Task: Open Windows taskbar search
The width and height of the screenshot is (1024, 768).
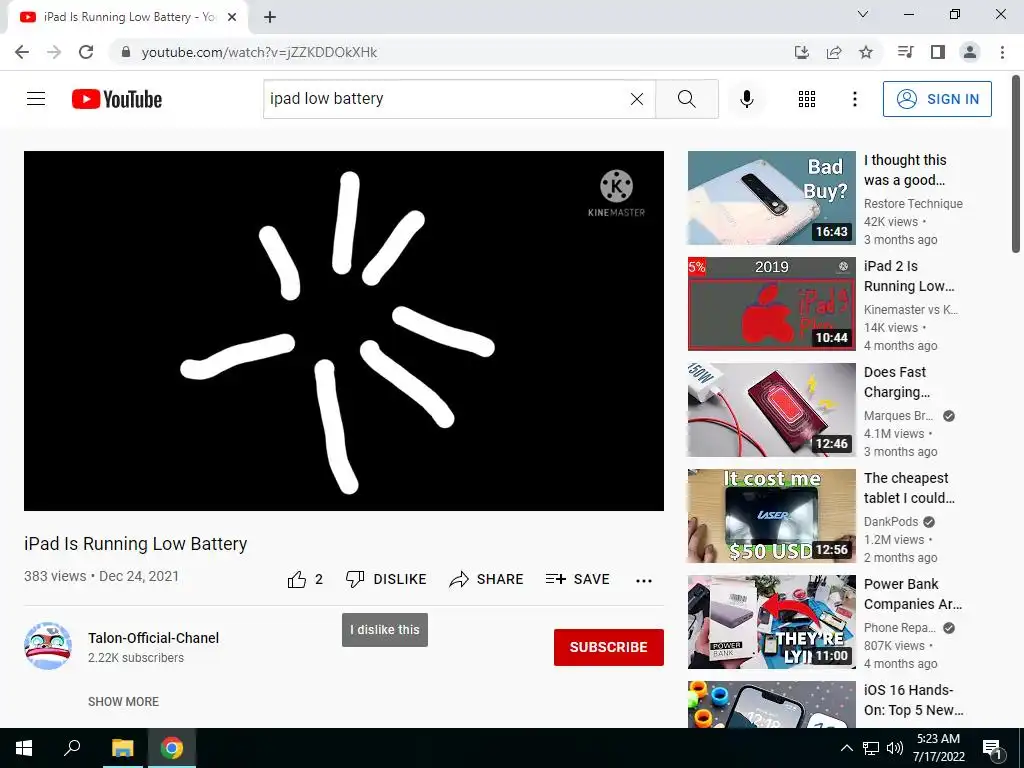Action: click(x=72, y=748)
